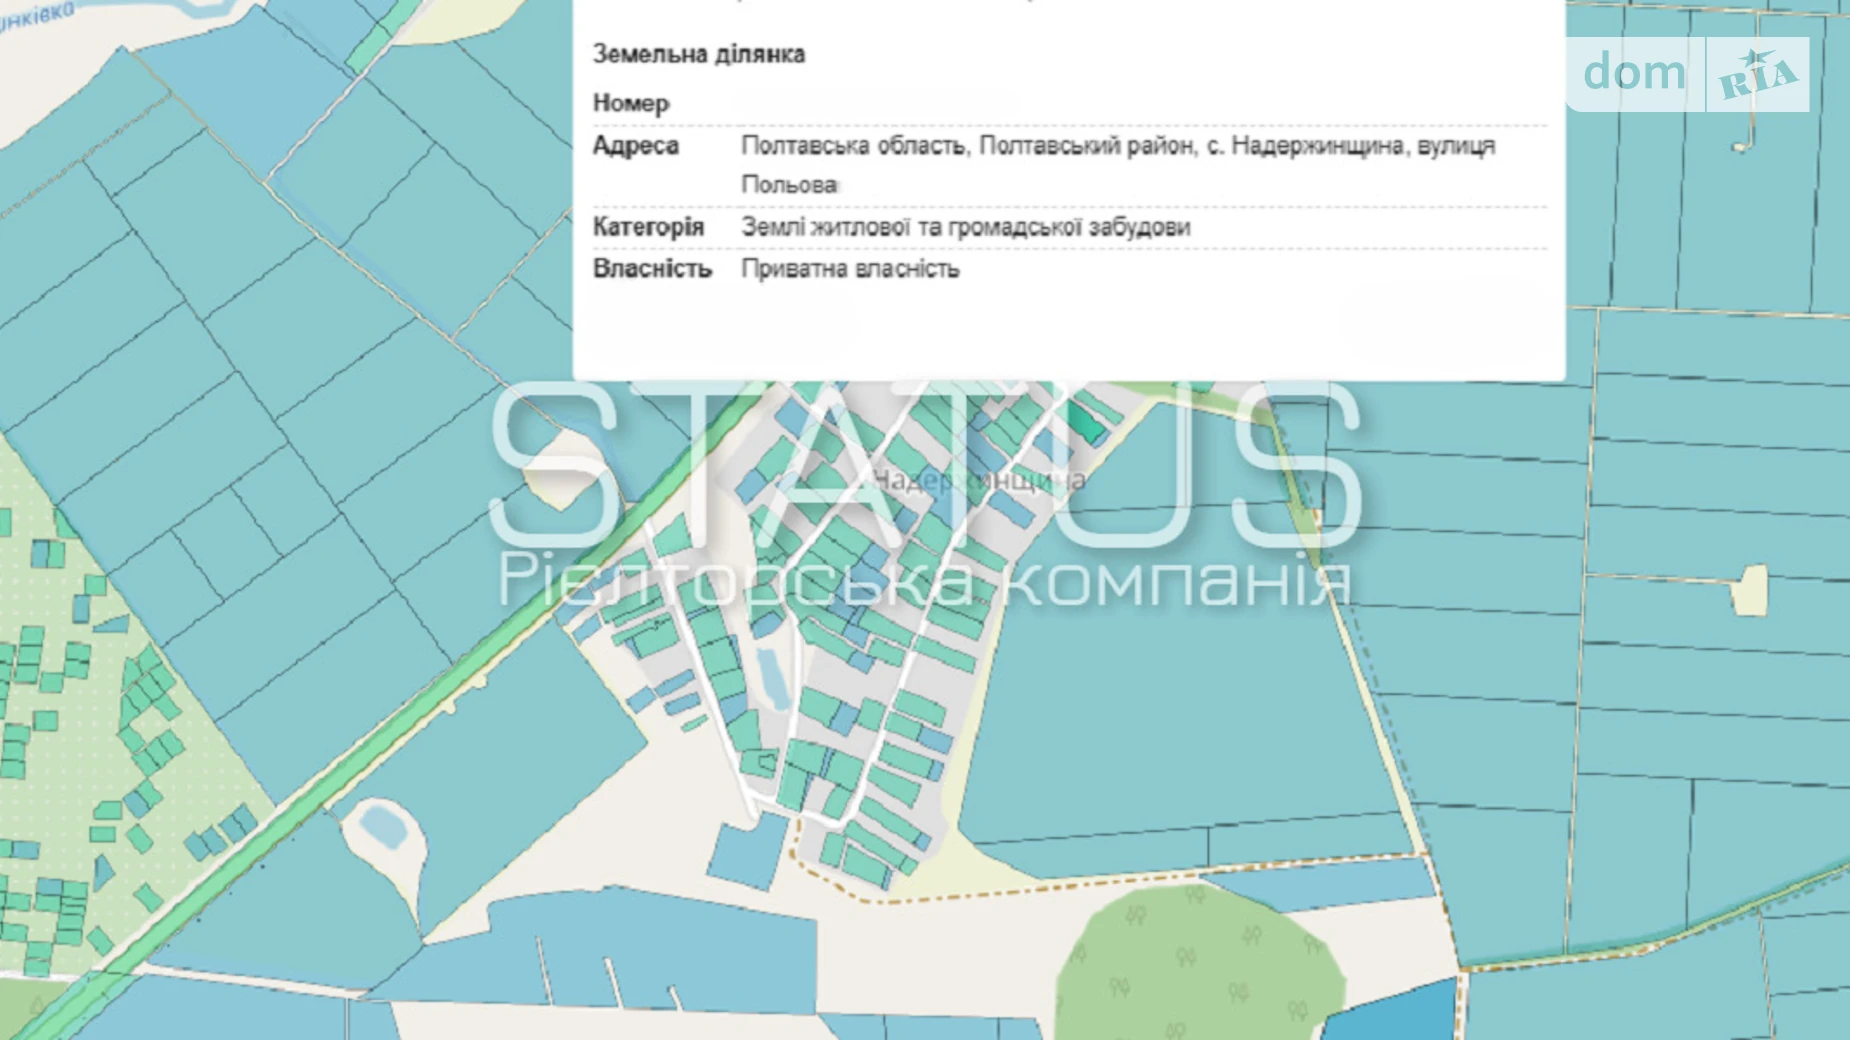
Task: Click the STATUS watermark text
Action: [925, 465]
